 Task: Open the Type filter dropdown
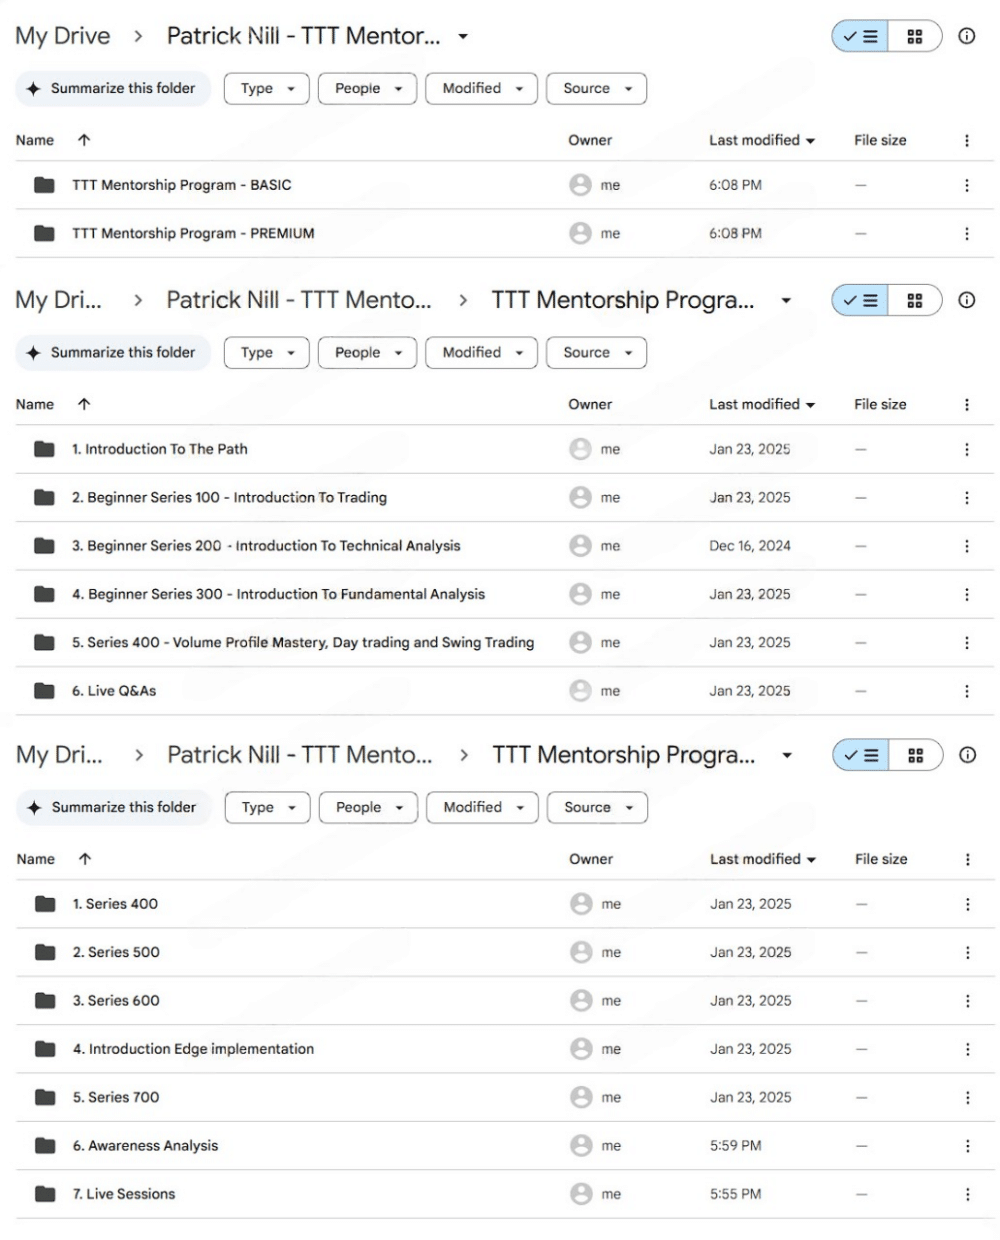[265, 88]
